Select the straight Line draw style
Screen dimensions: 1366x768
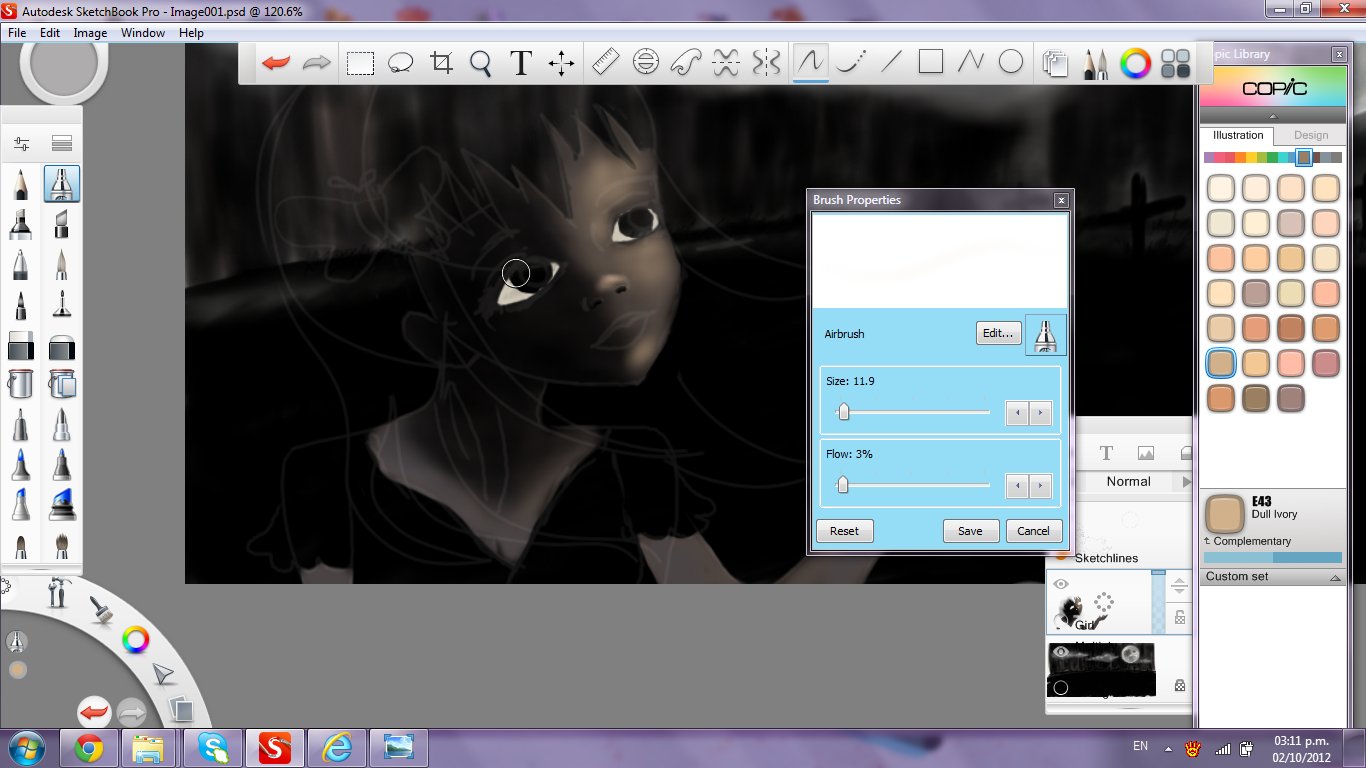[890, 63]
